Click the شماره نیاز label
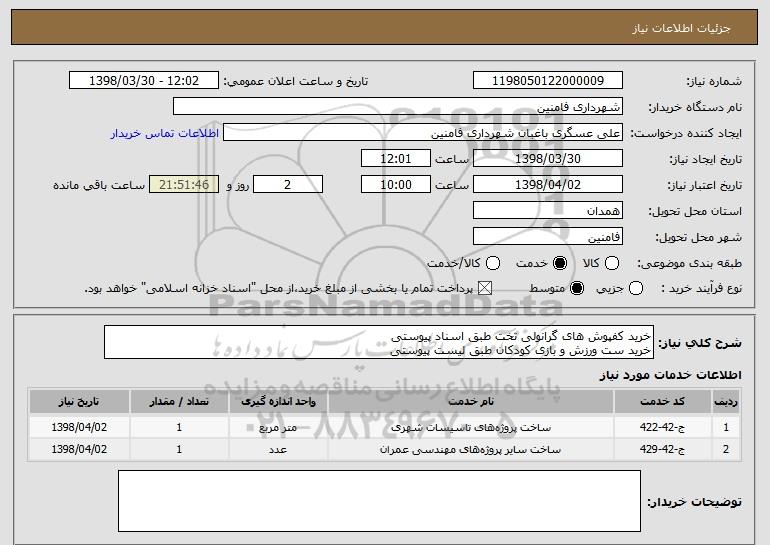Image resolution: width=770 pixels, height=545 pixels. (714, 82)
